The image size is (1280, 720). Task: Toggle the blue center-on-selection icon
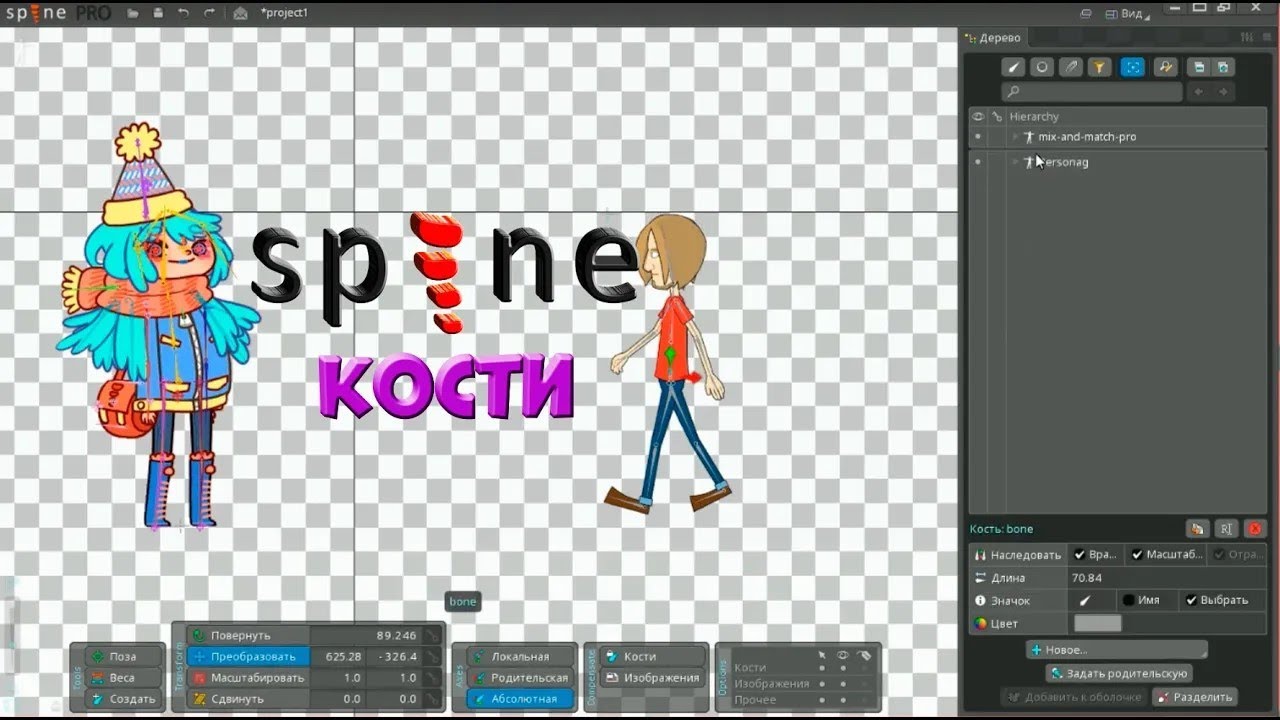[1132, 67]
